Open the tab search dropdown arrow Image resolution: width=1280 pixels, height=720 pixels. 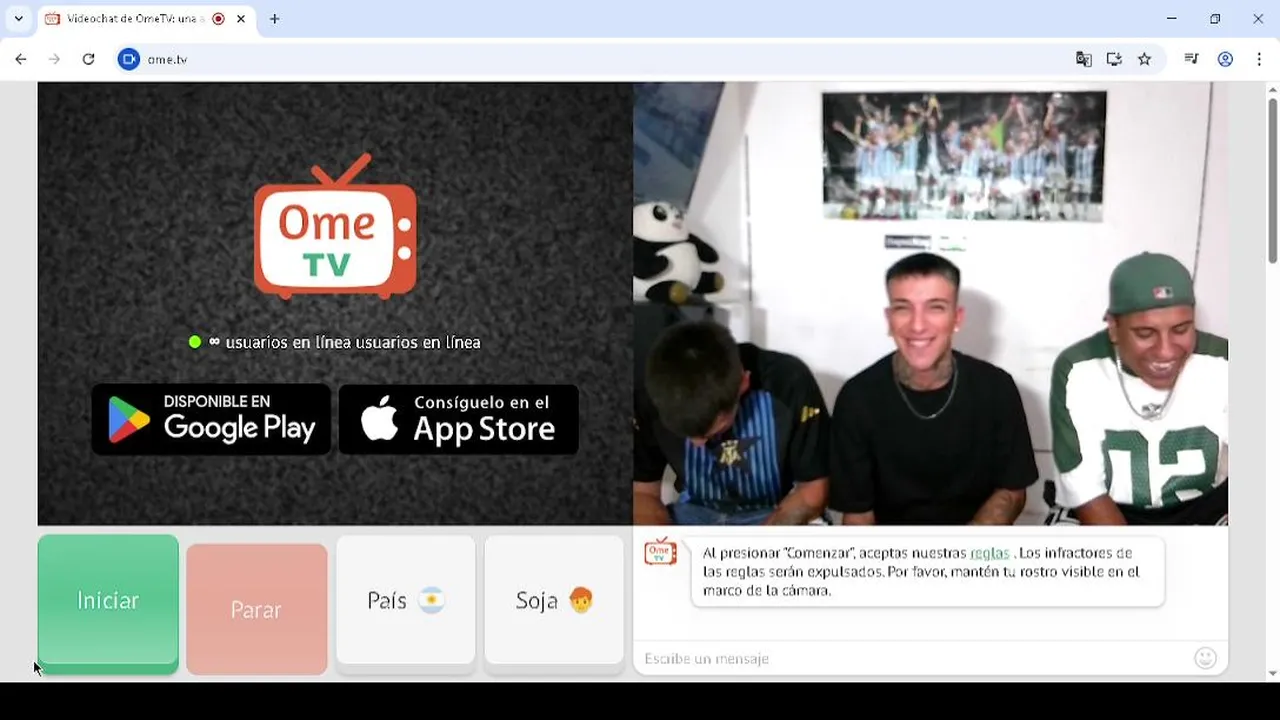(18, 19)
